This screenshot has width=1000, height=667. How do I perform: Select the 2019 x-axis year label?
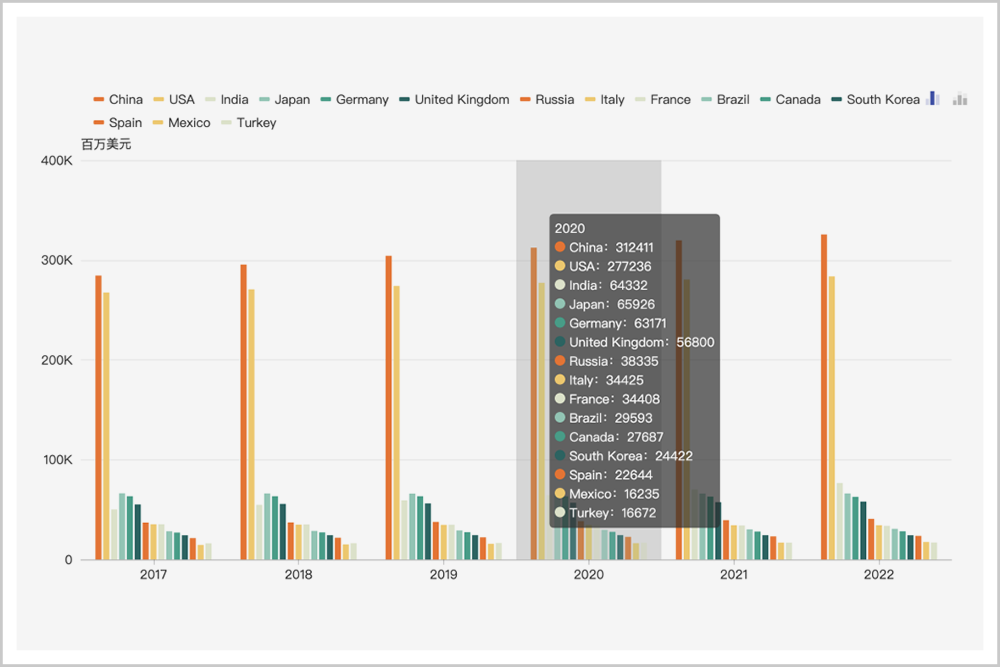(443, 575)
